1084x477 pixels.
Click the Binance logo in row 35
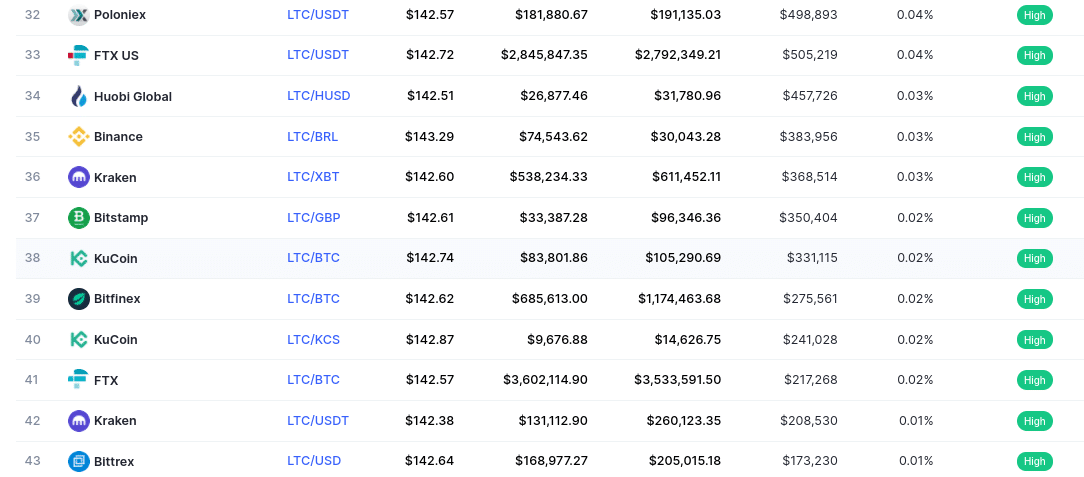pos(79,137)
